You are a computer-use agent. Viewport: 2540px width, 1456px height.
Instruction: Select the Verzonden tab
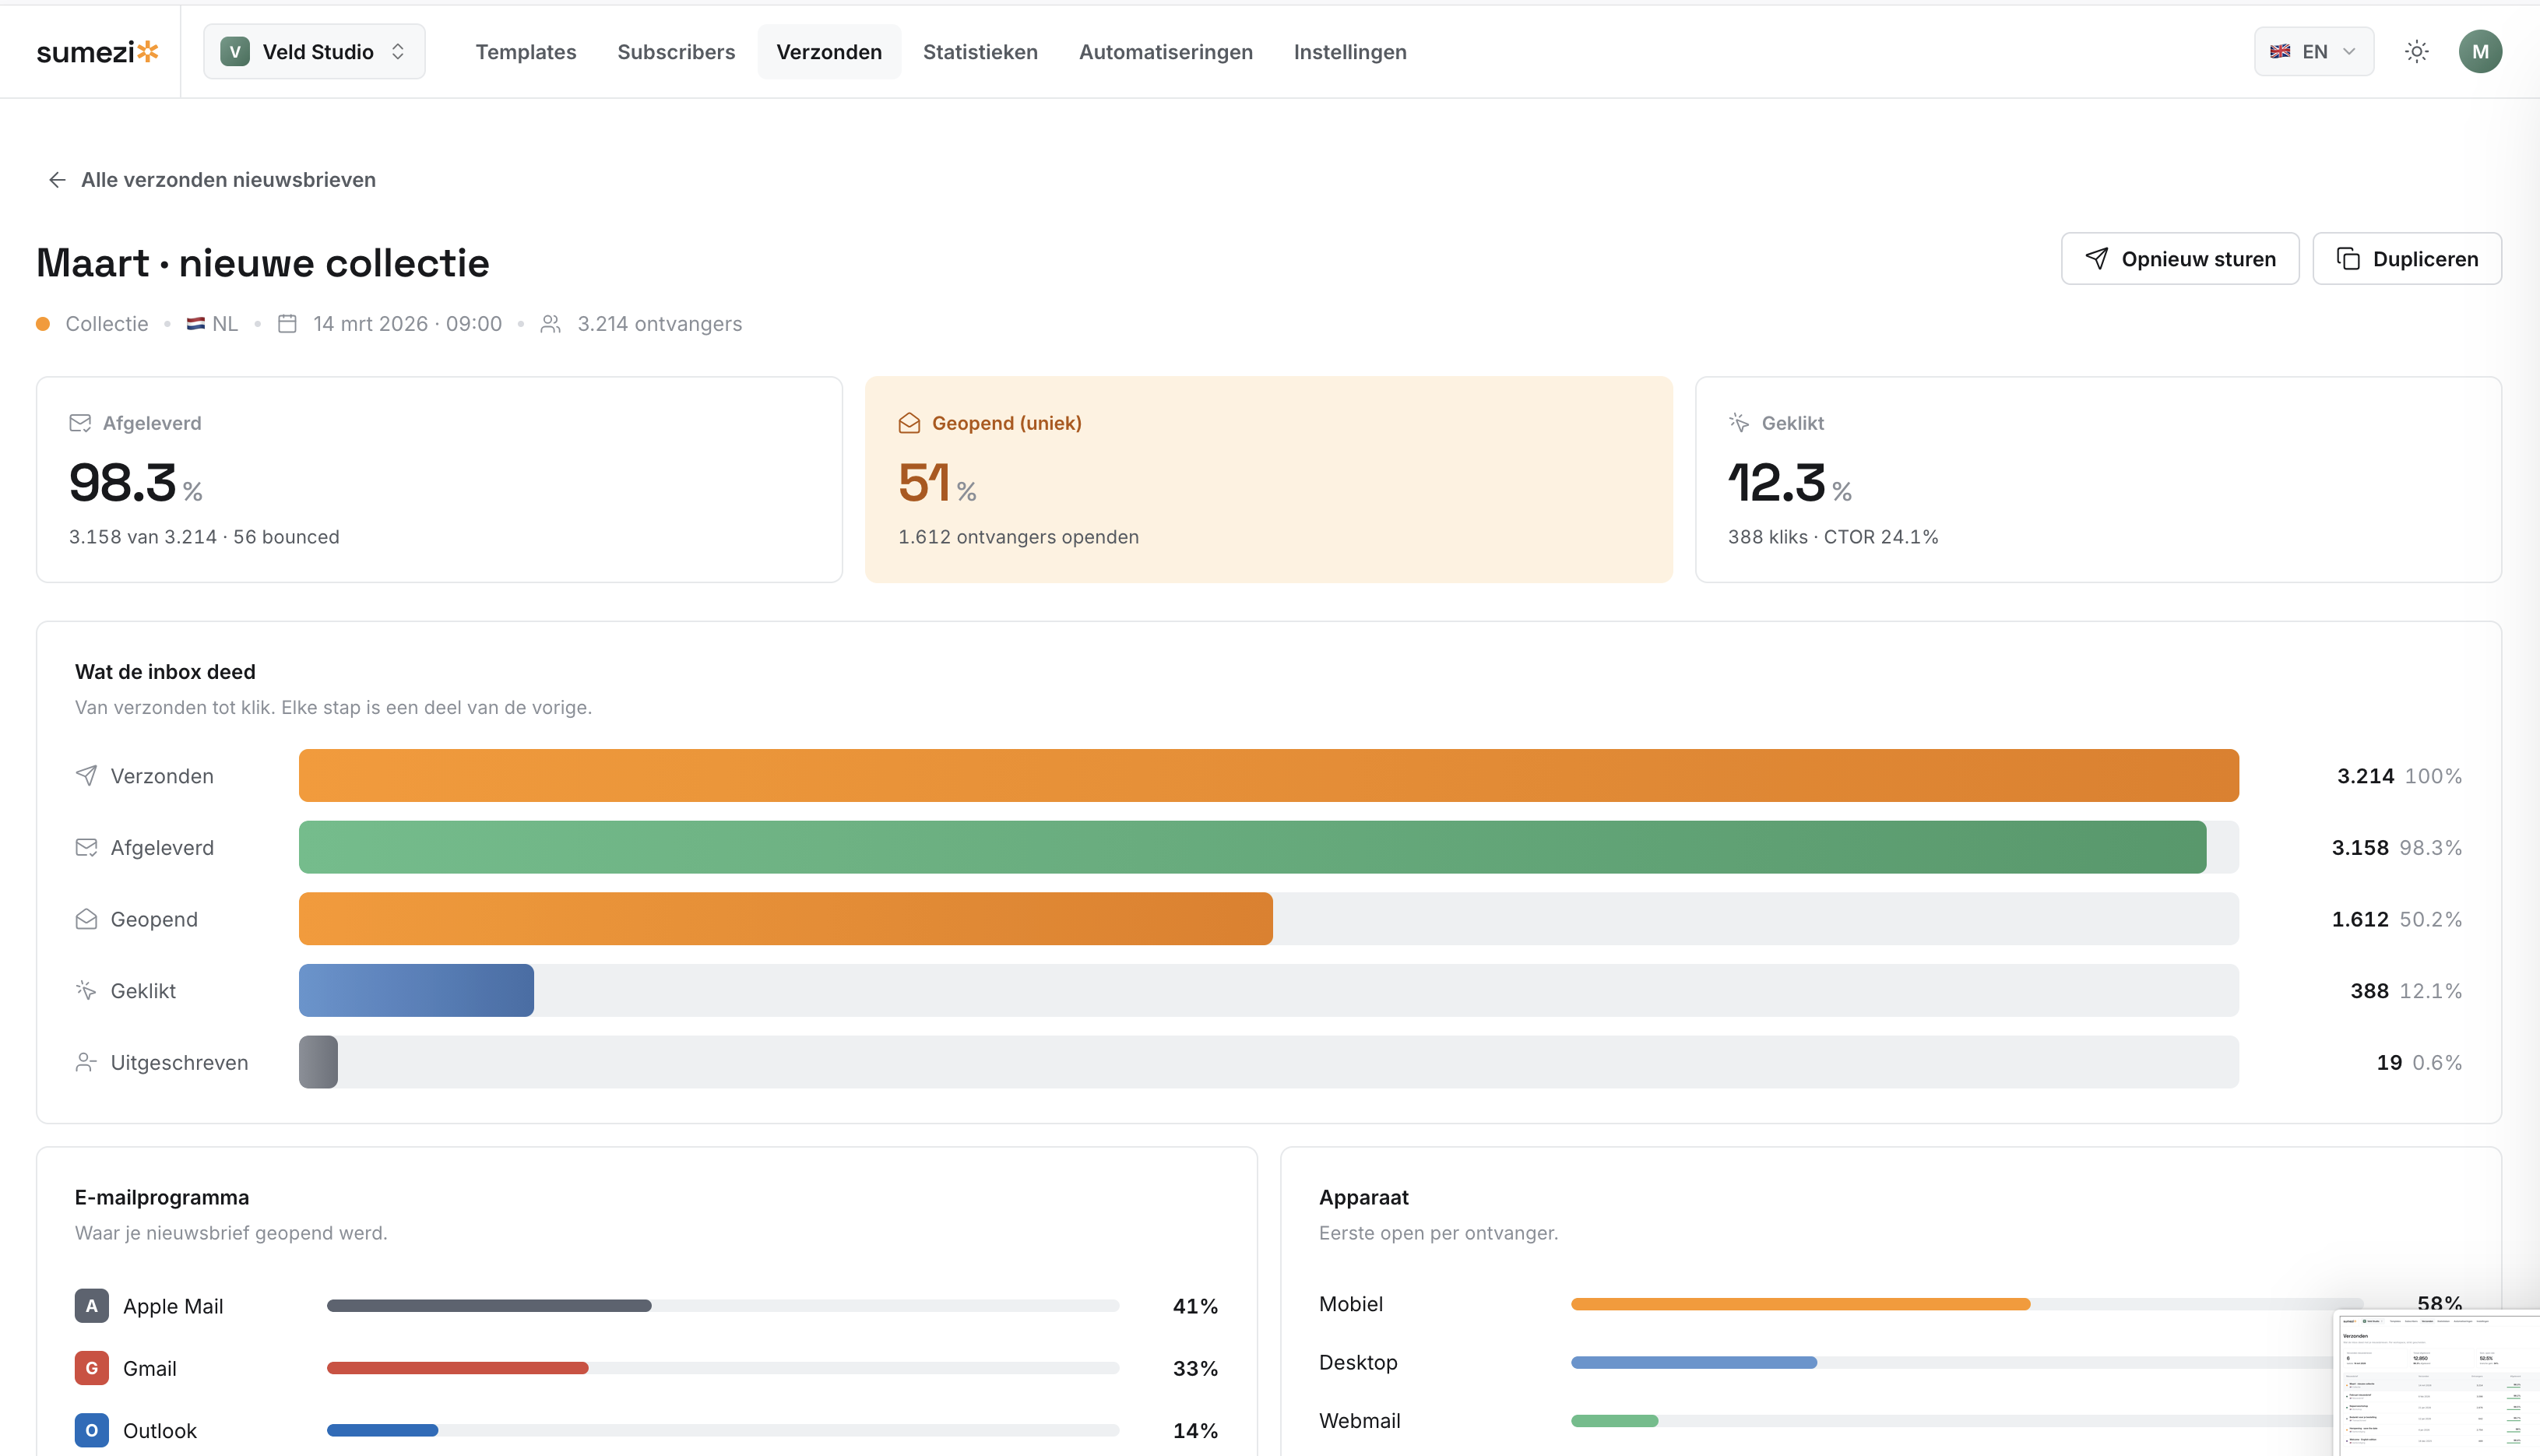[829, 51]
